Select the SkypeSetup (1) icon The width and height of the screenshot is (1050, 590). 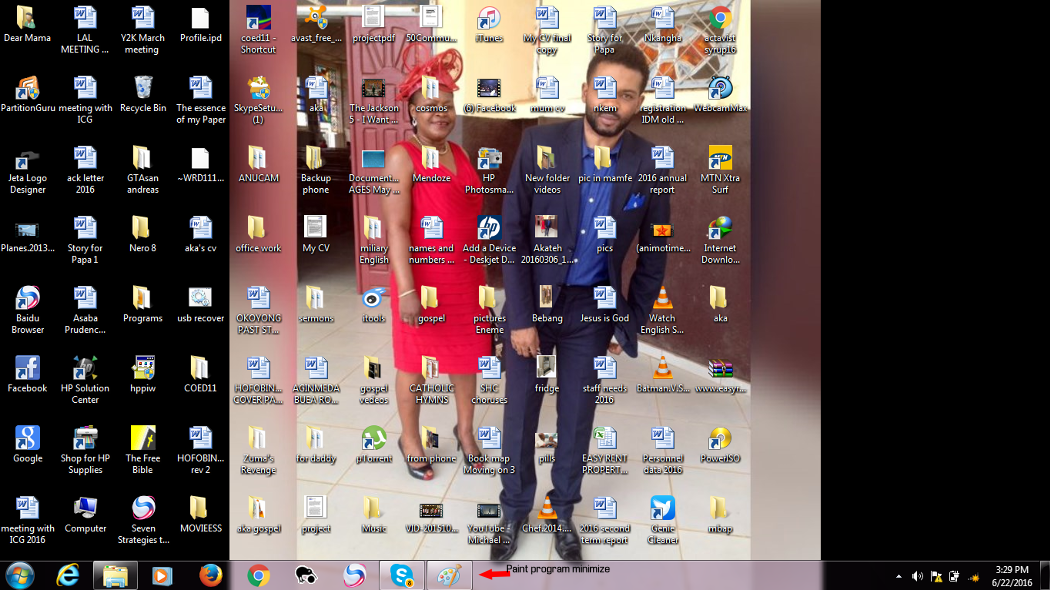[258, 100]
